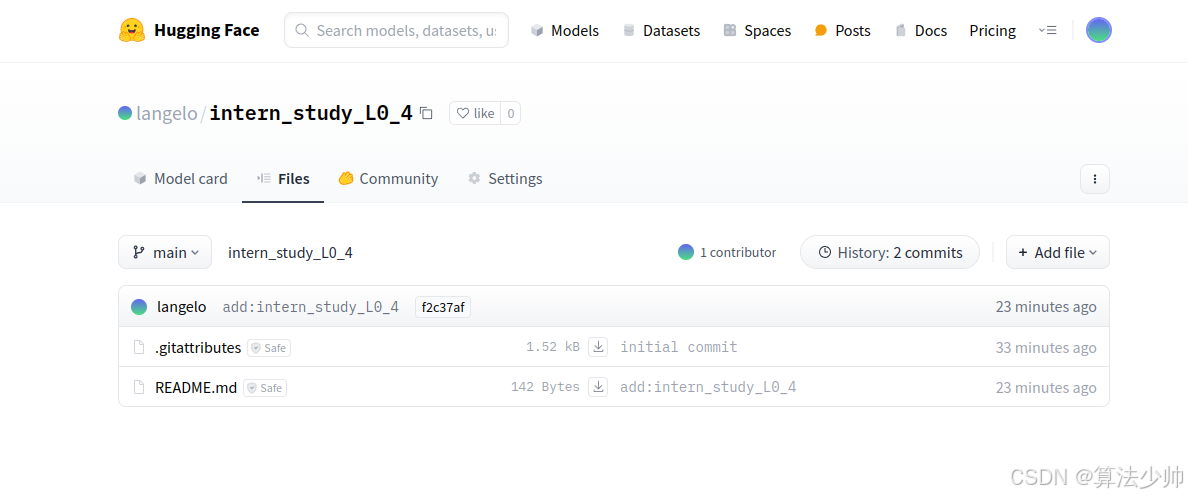Click the avatar in latest commit row
Screen dimensions: 1188x497
(139, 307)
